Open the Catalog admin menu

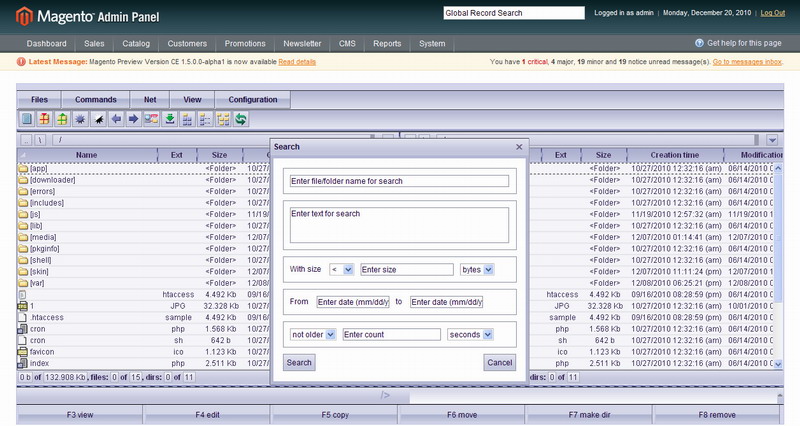point(136,43)
